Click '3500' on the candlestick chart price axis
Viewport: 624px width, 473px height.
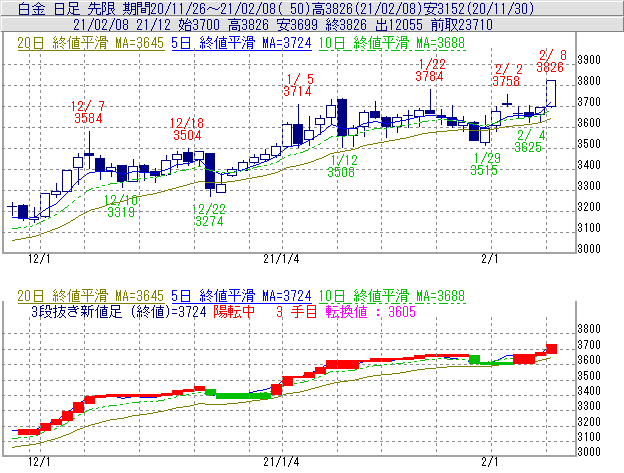click(589, 144)
